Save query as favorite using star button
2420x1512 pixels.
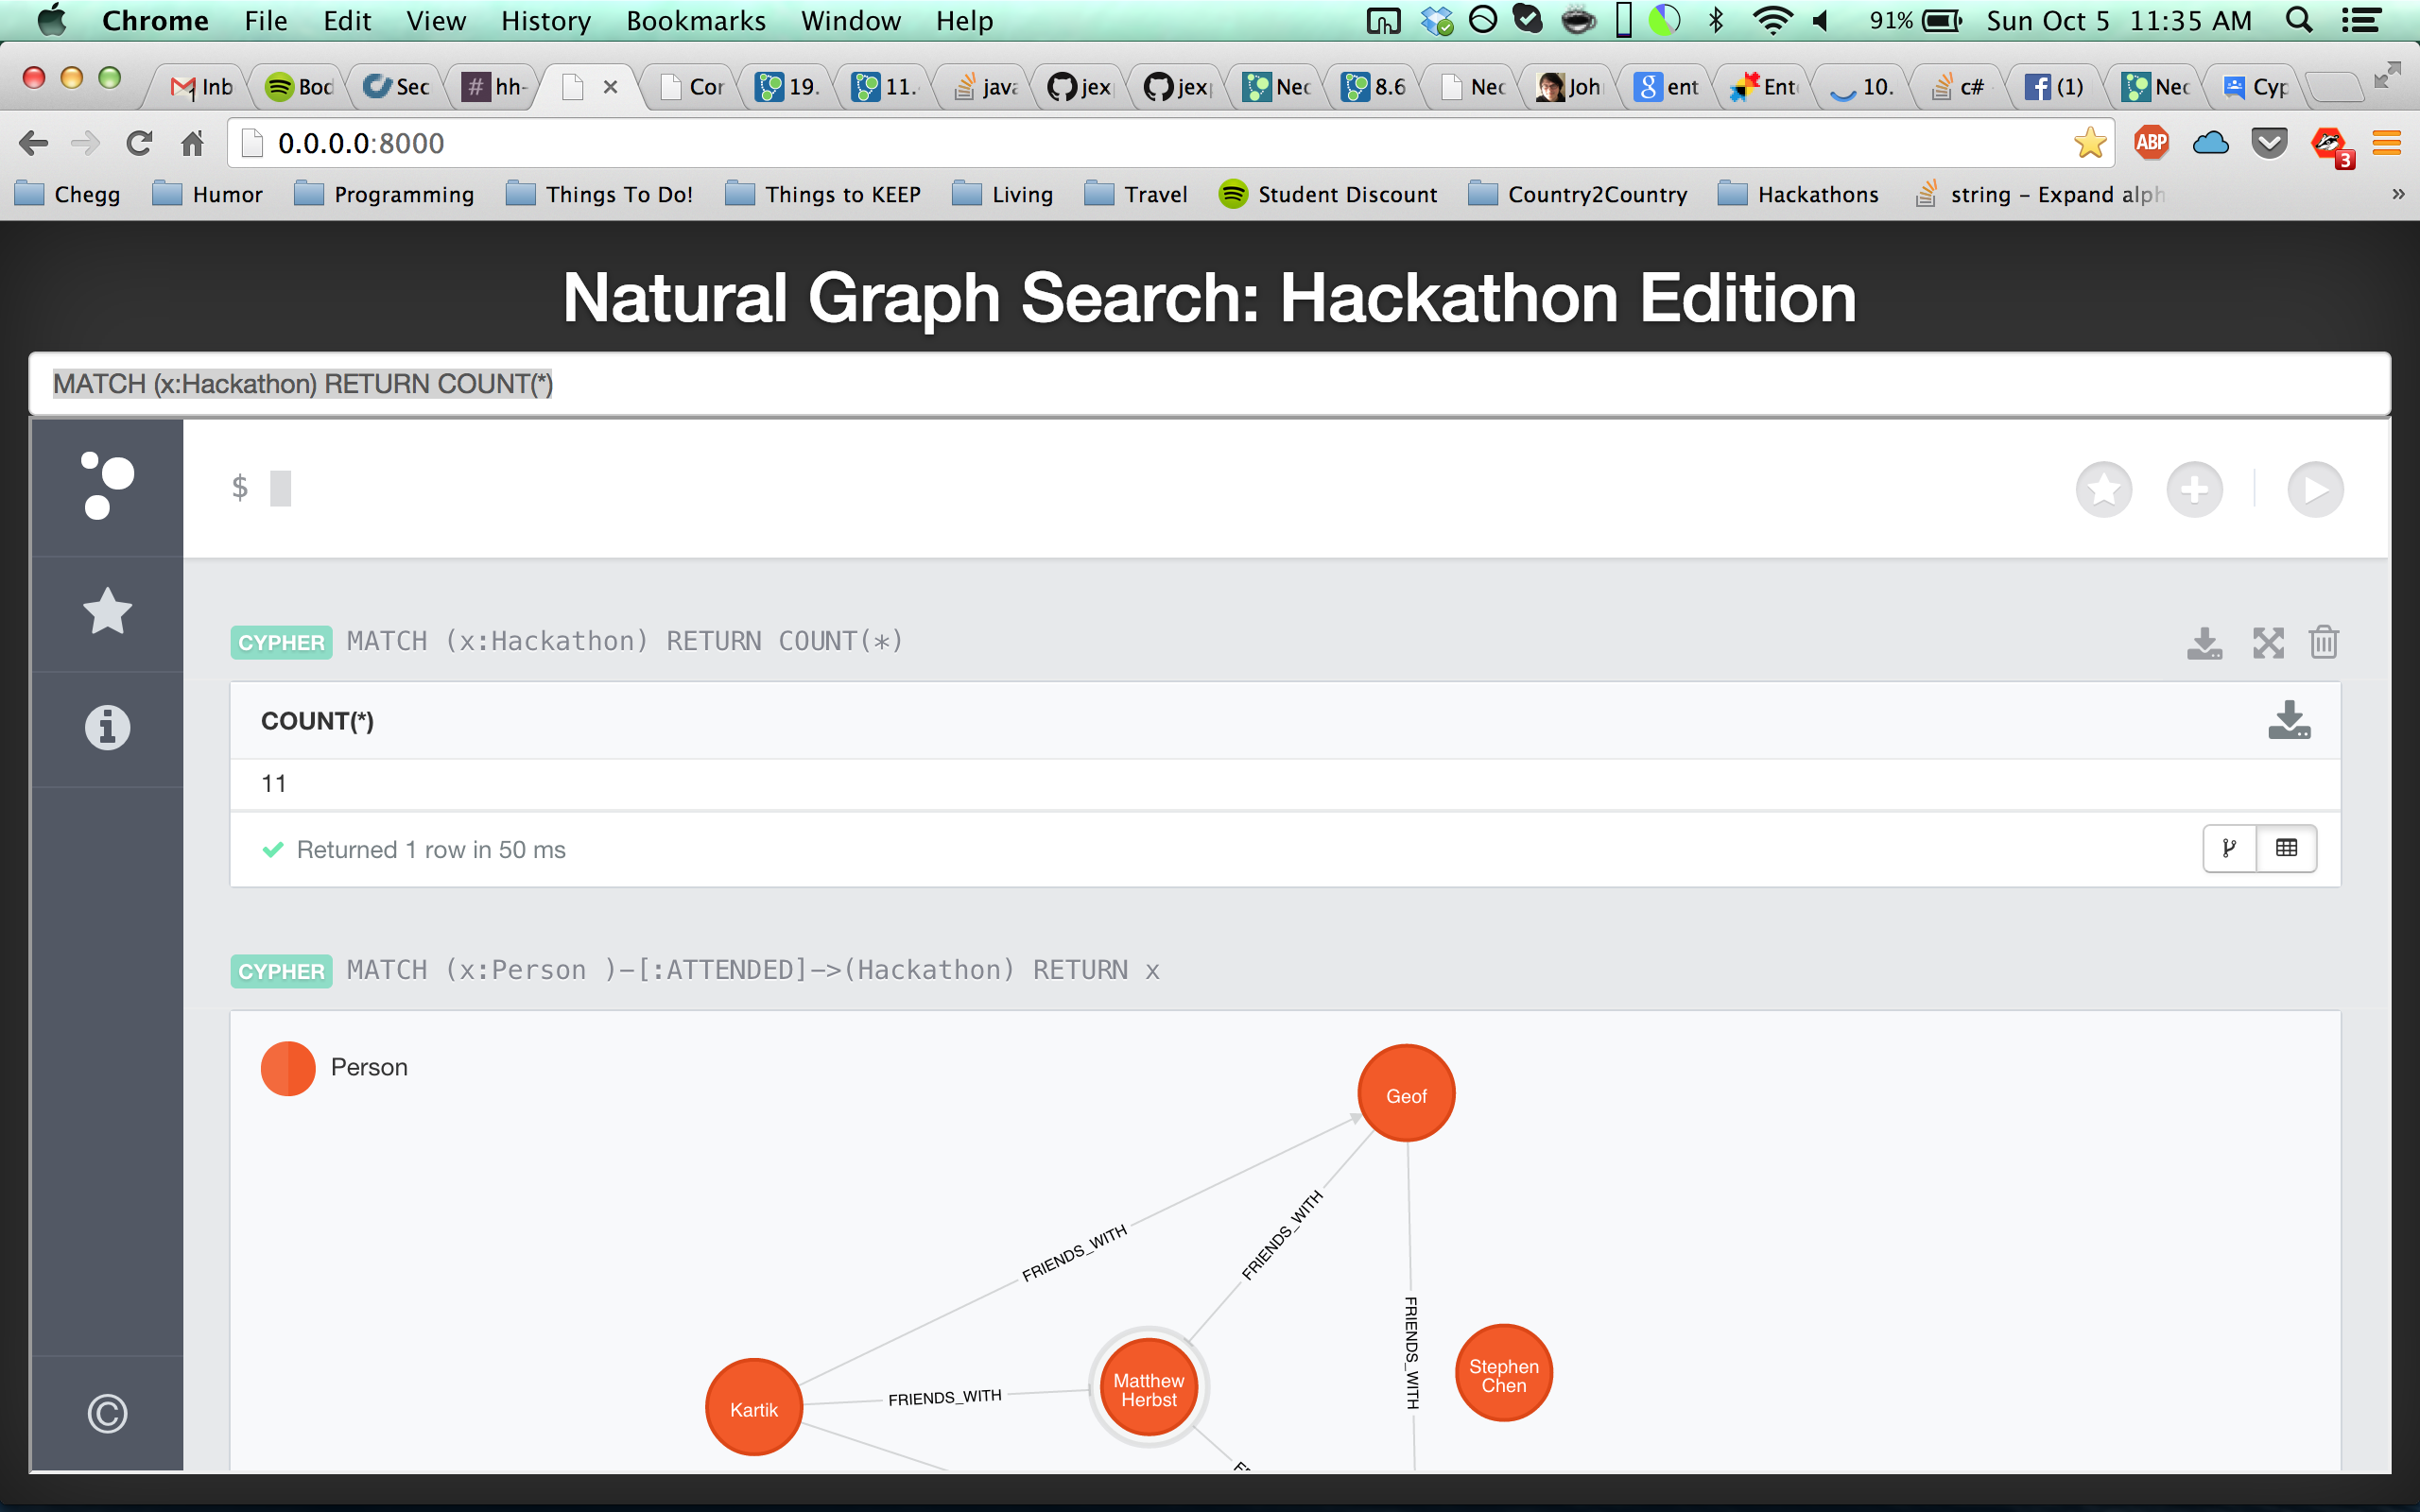coord(2103,489)
